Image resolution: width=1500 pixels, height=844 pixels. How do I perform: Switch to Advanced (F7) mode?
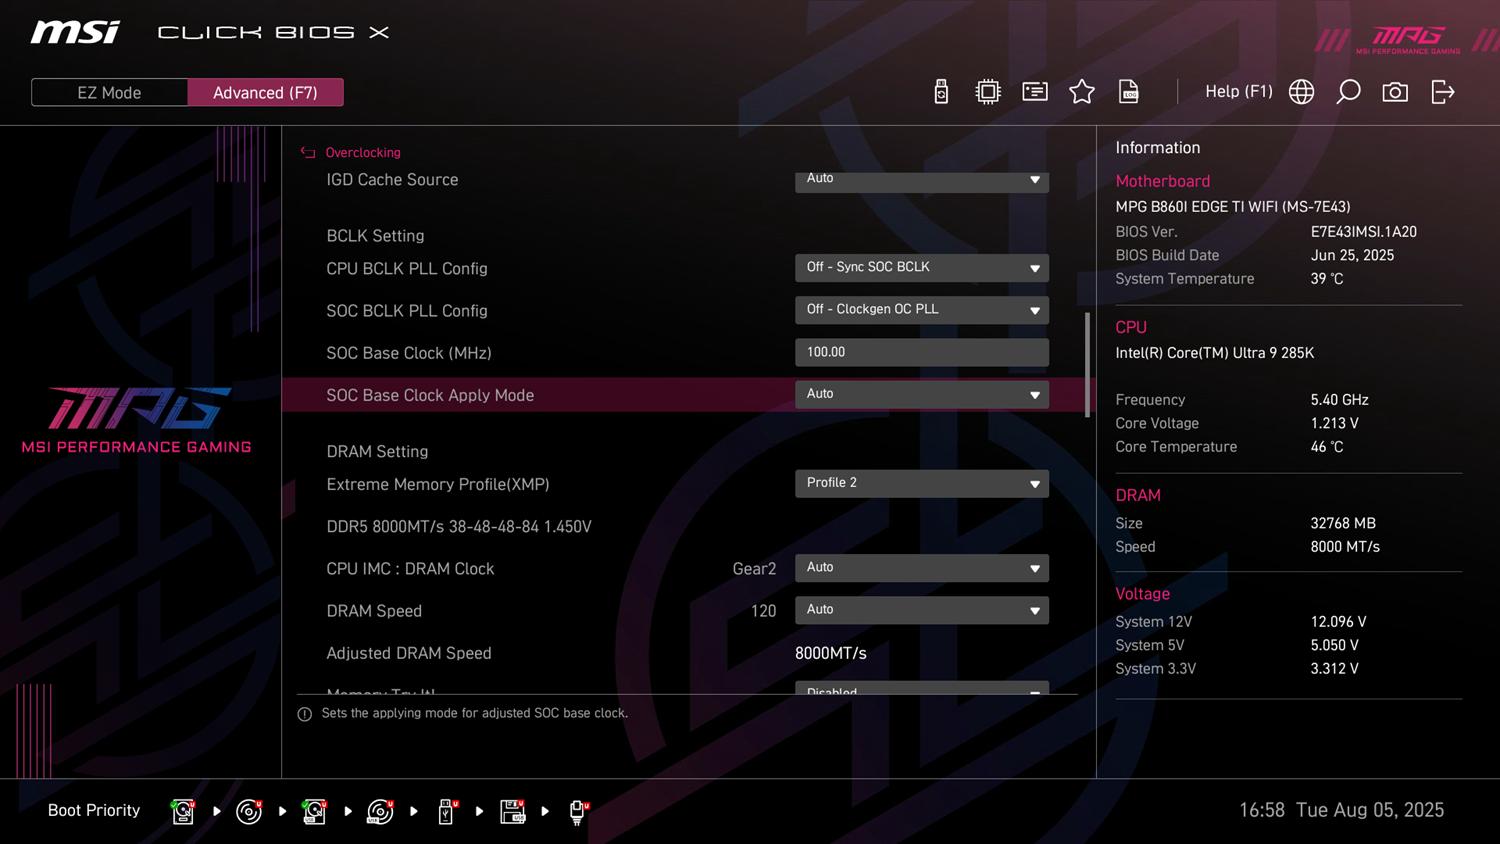(x=265, y=92)
